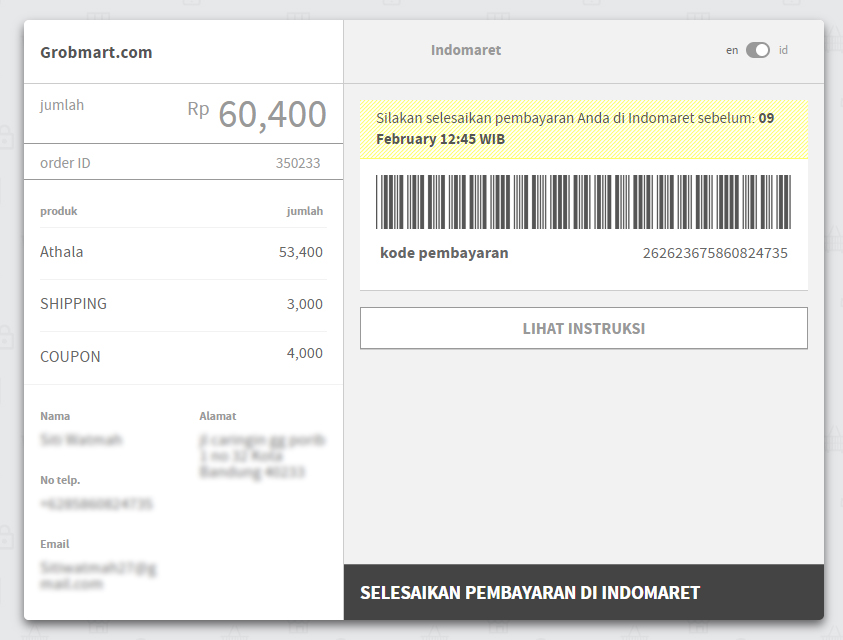The image size is (843, 640).
Task: Select the Athala product row name
Action: coord(61,252)
